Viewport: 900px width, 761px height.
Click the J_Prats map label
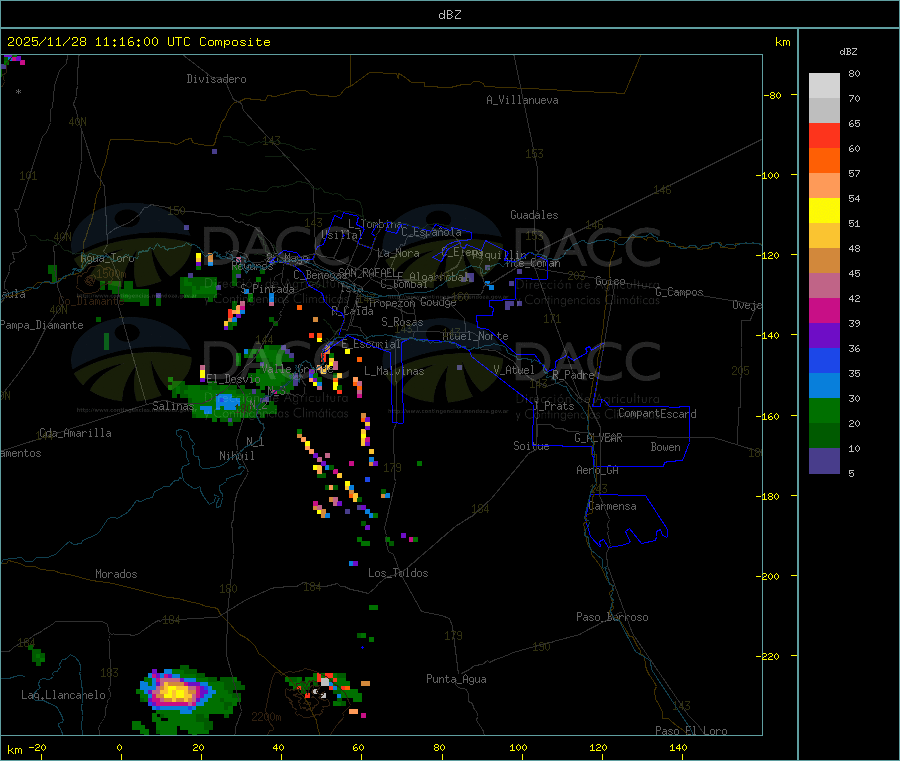[553, 406]
